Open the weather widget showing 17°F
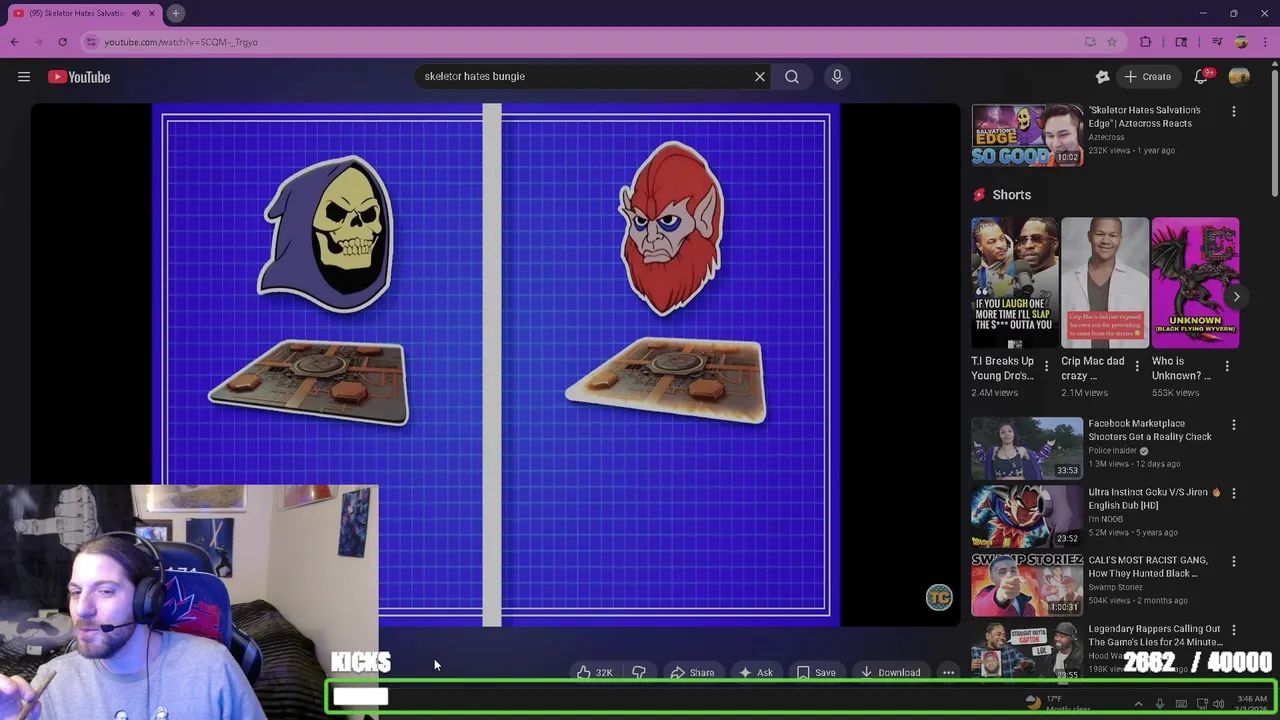Screen dimensions: 1280x720 [x=1058, y=703]
